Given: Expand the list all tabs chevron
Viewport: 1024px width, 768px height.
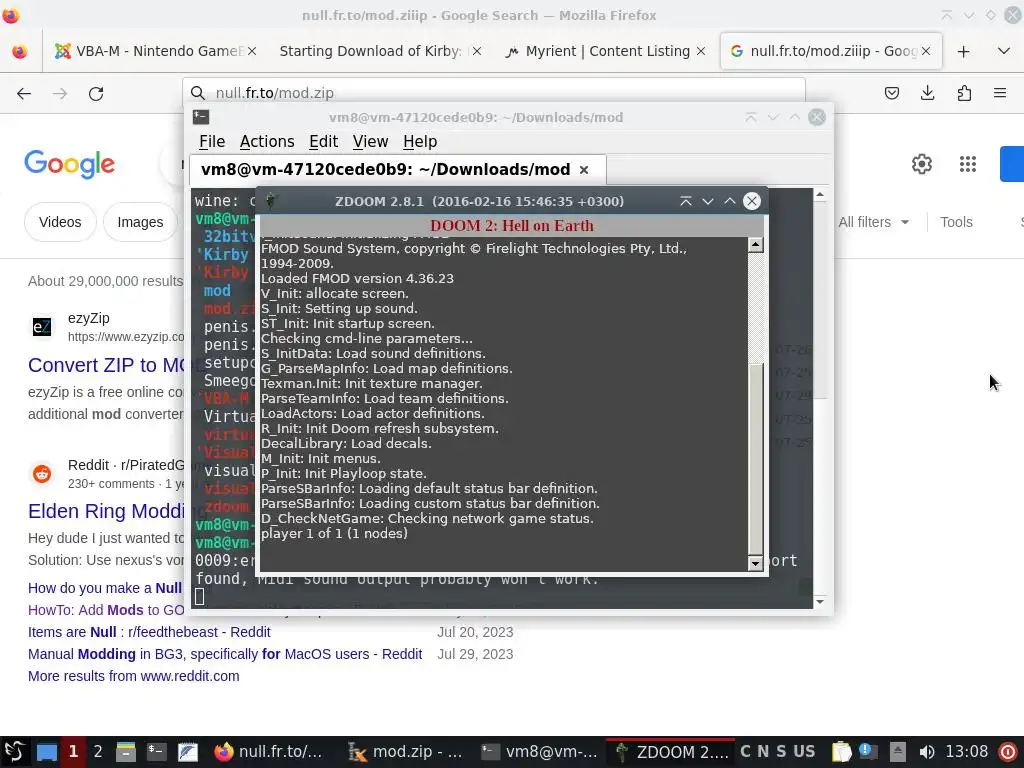Looking at the screenshot, I should [x=1004, y=51].
